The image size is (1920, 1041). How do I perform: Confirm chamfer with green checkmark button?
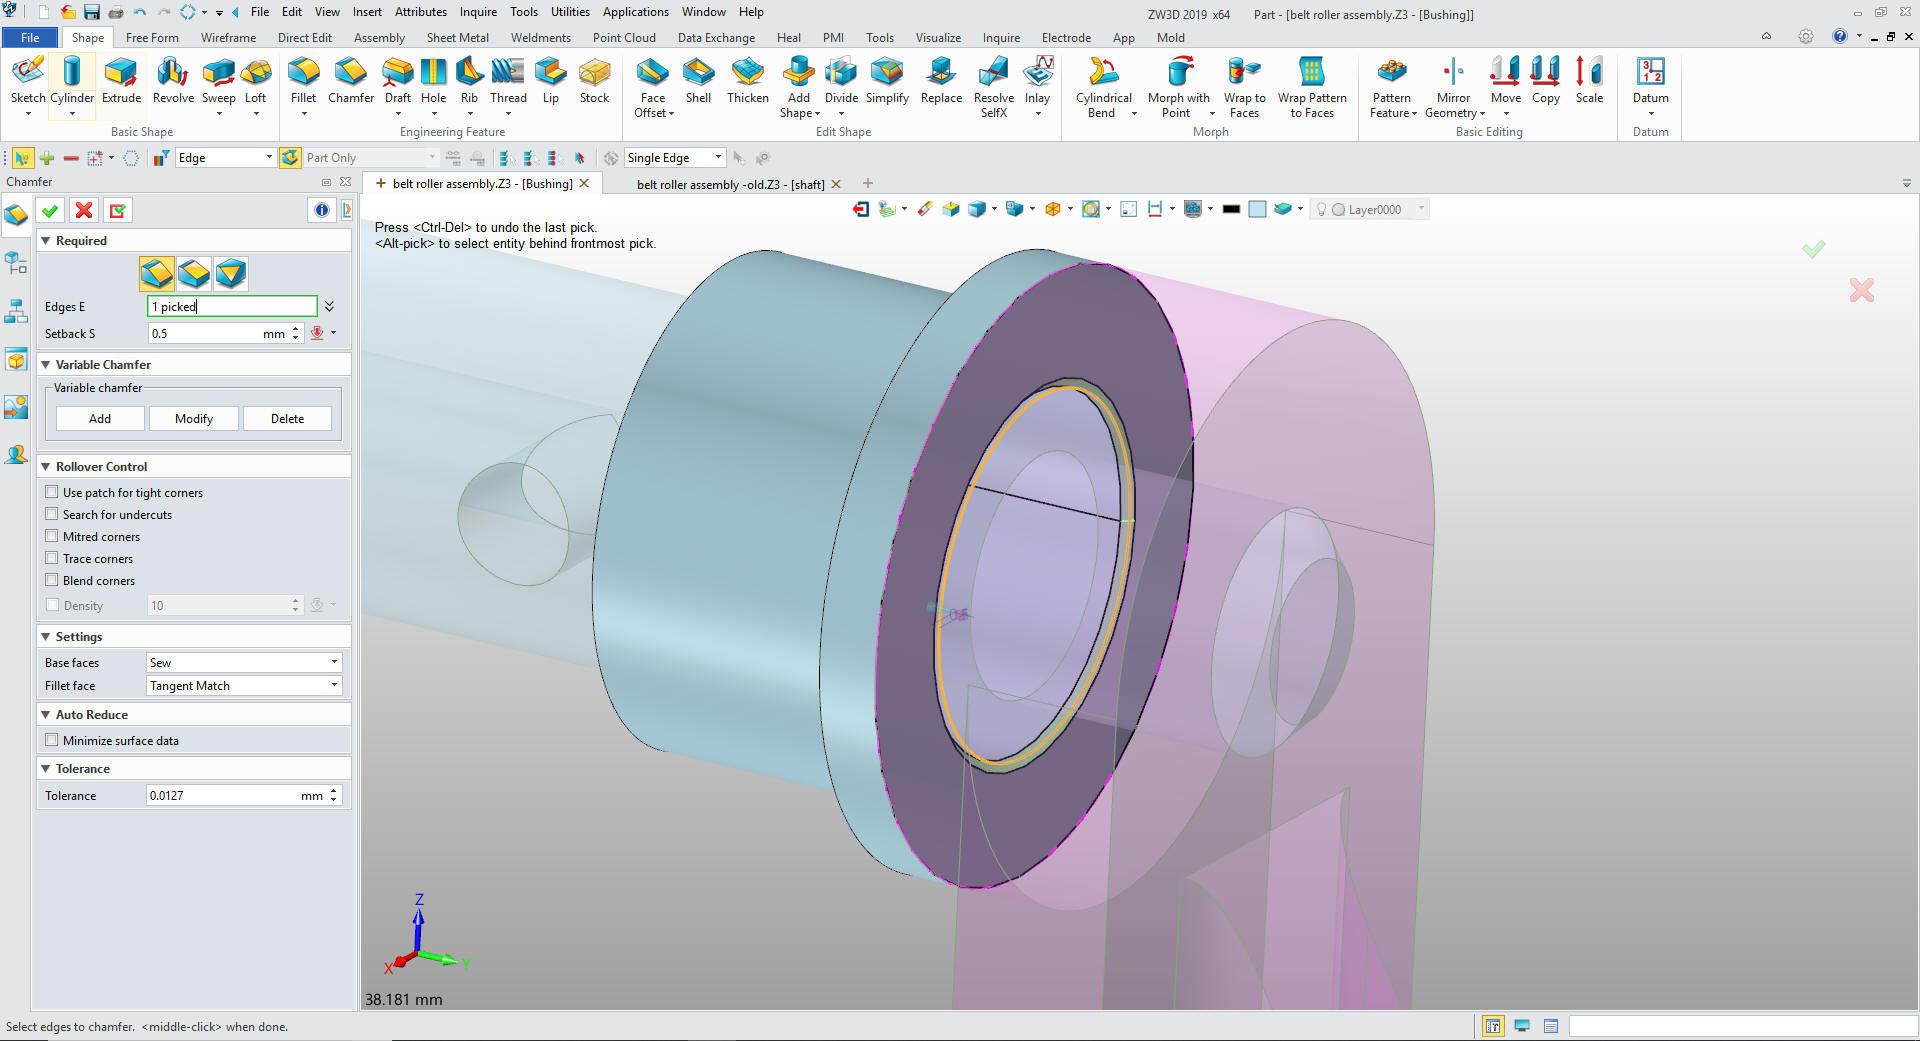click(x=50, y=210)
